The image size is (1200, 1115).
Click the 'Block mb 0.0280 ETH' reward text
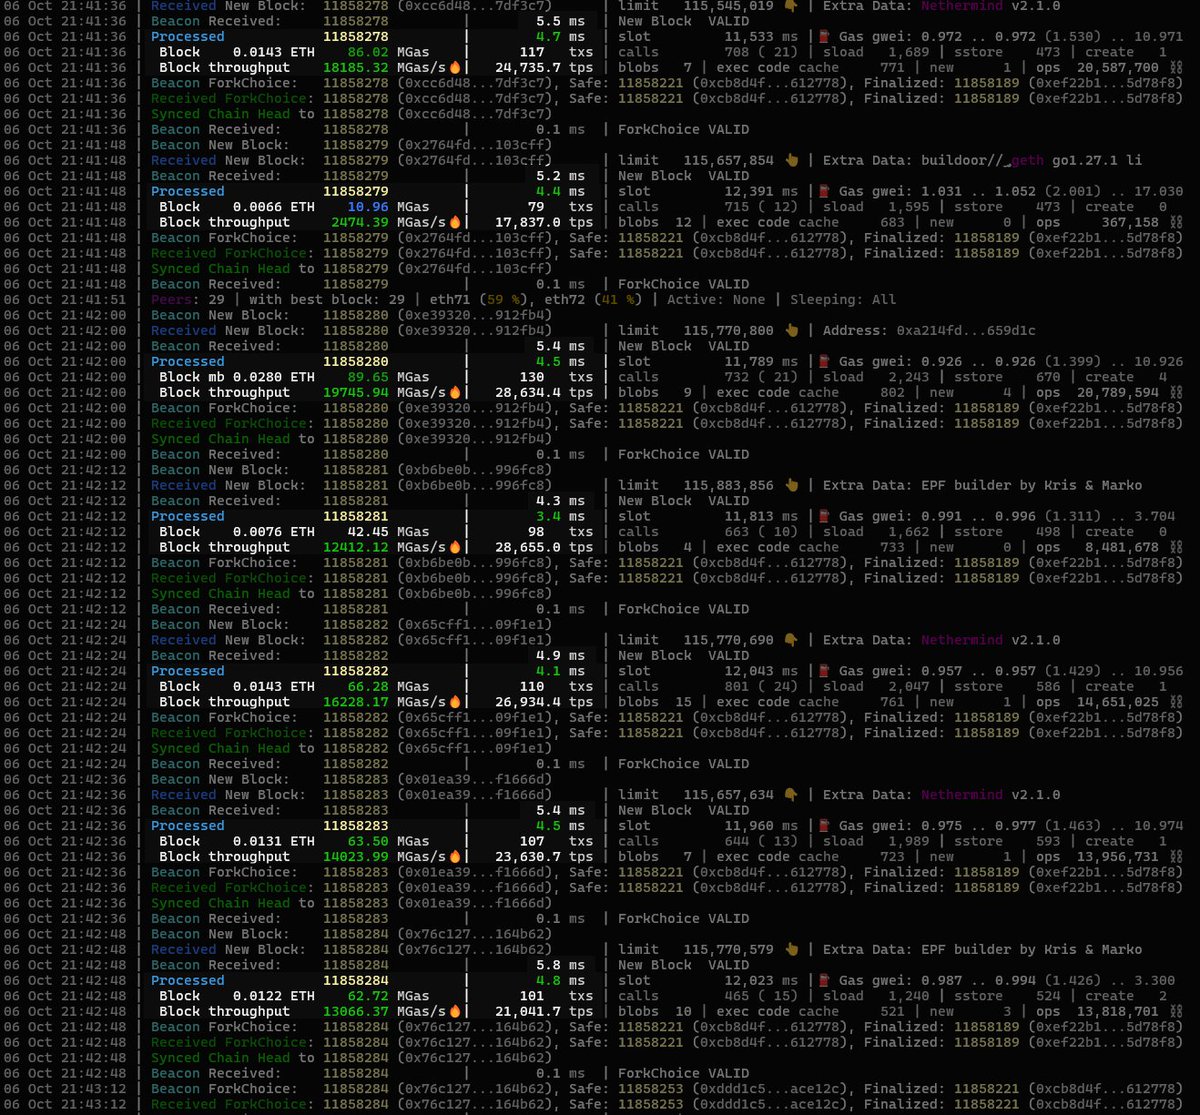236,377
